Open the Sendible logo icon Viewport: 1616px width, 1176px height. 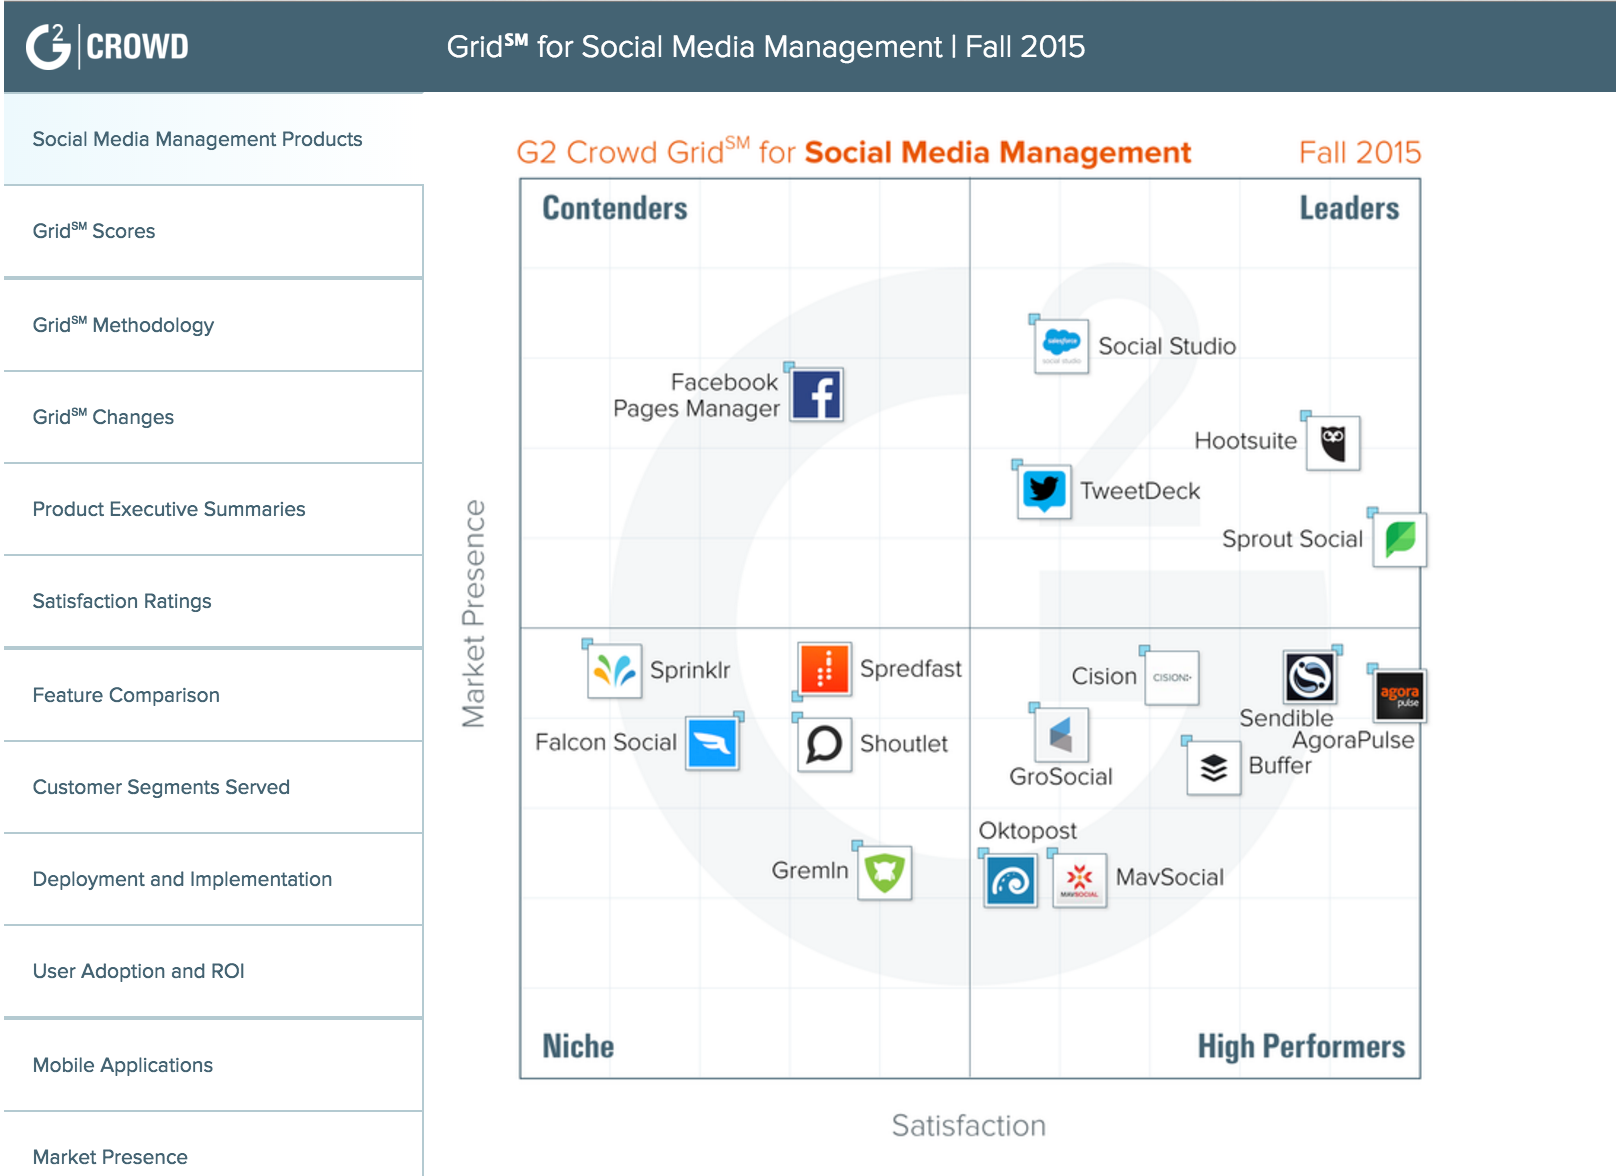pyautogui.click(x=1310, y=676)
